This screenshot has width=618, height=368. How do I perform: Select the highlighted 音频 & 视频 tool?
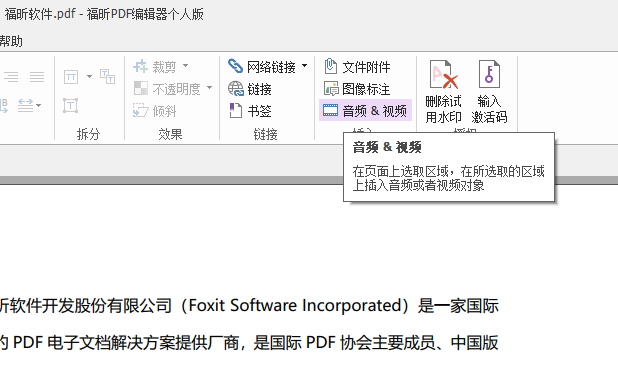click(365, 110)
